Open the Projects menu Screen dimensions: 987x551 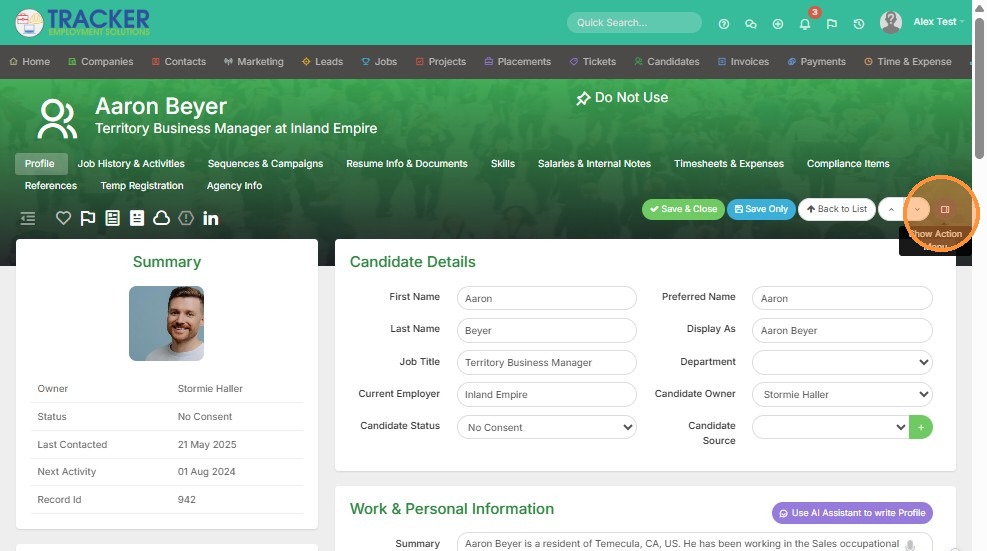coord(441,62)
